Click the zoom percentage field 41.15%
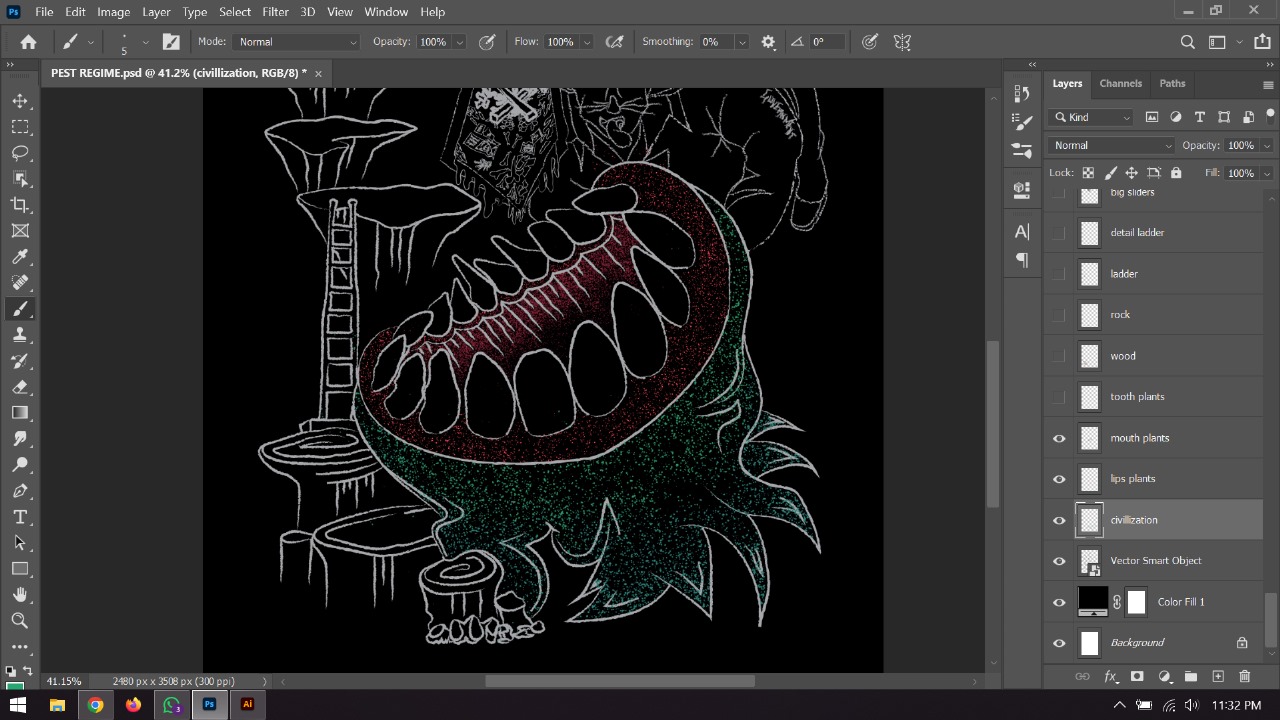 [x=65, y=681]
